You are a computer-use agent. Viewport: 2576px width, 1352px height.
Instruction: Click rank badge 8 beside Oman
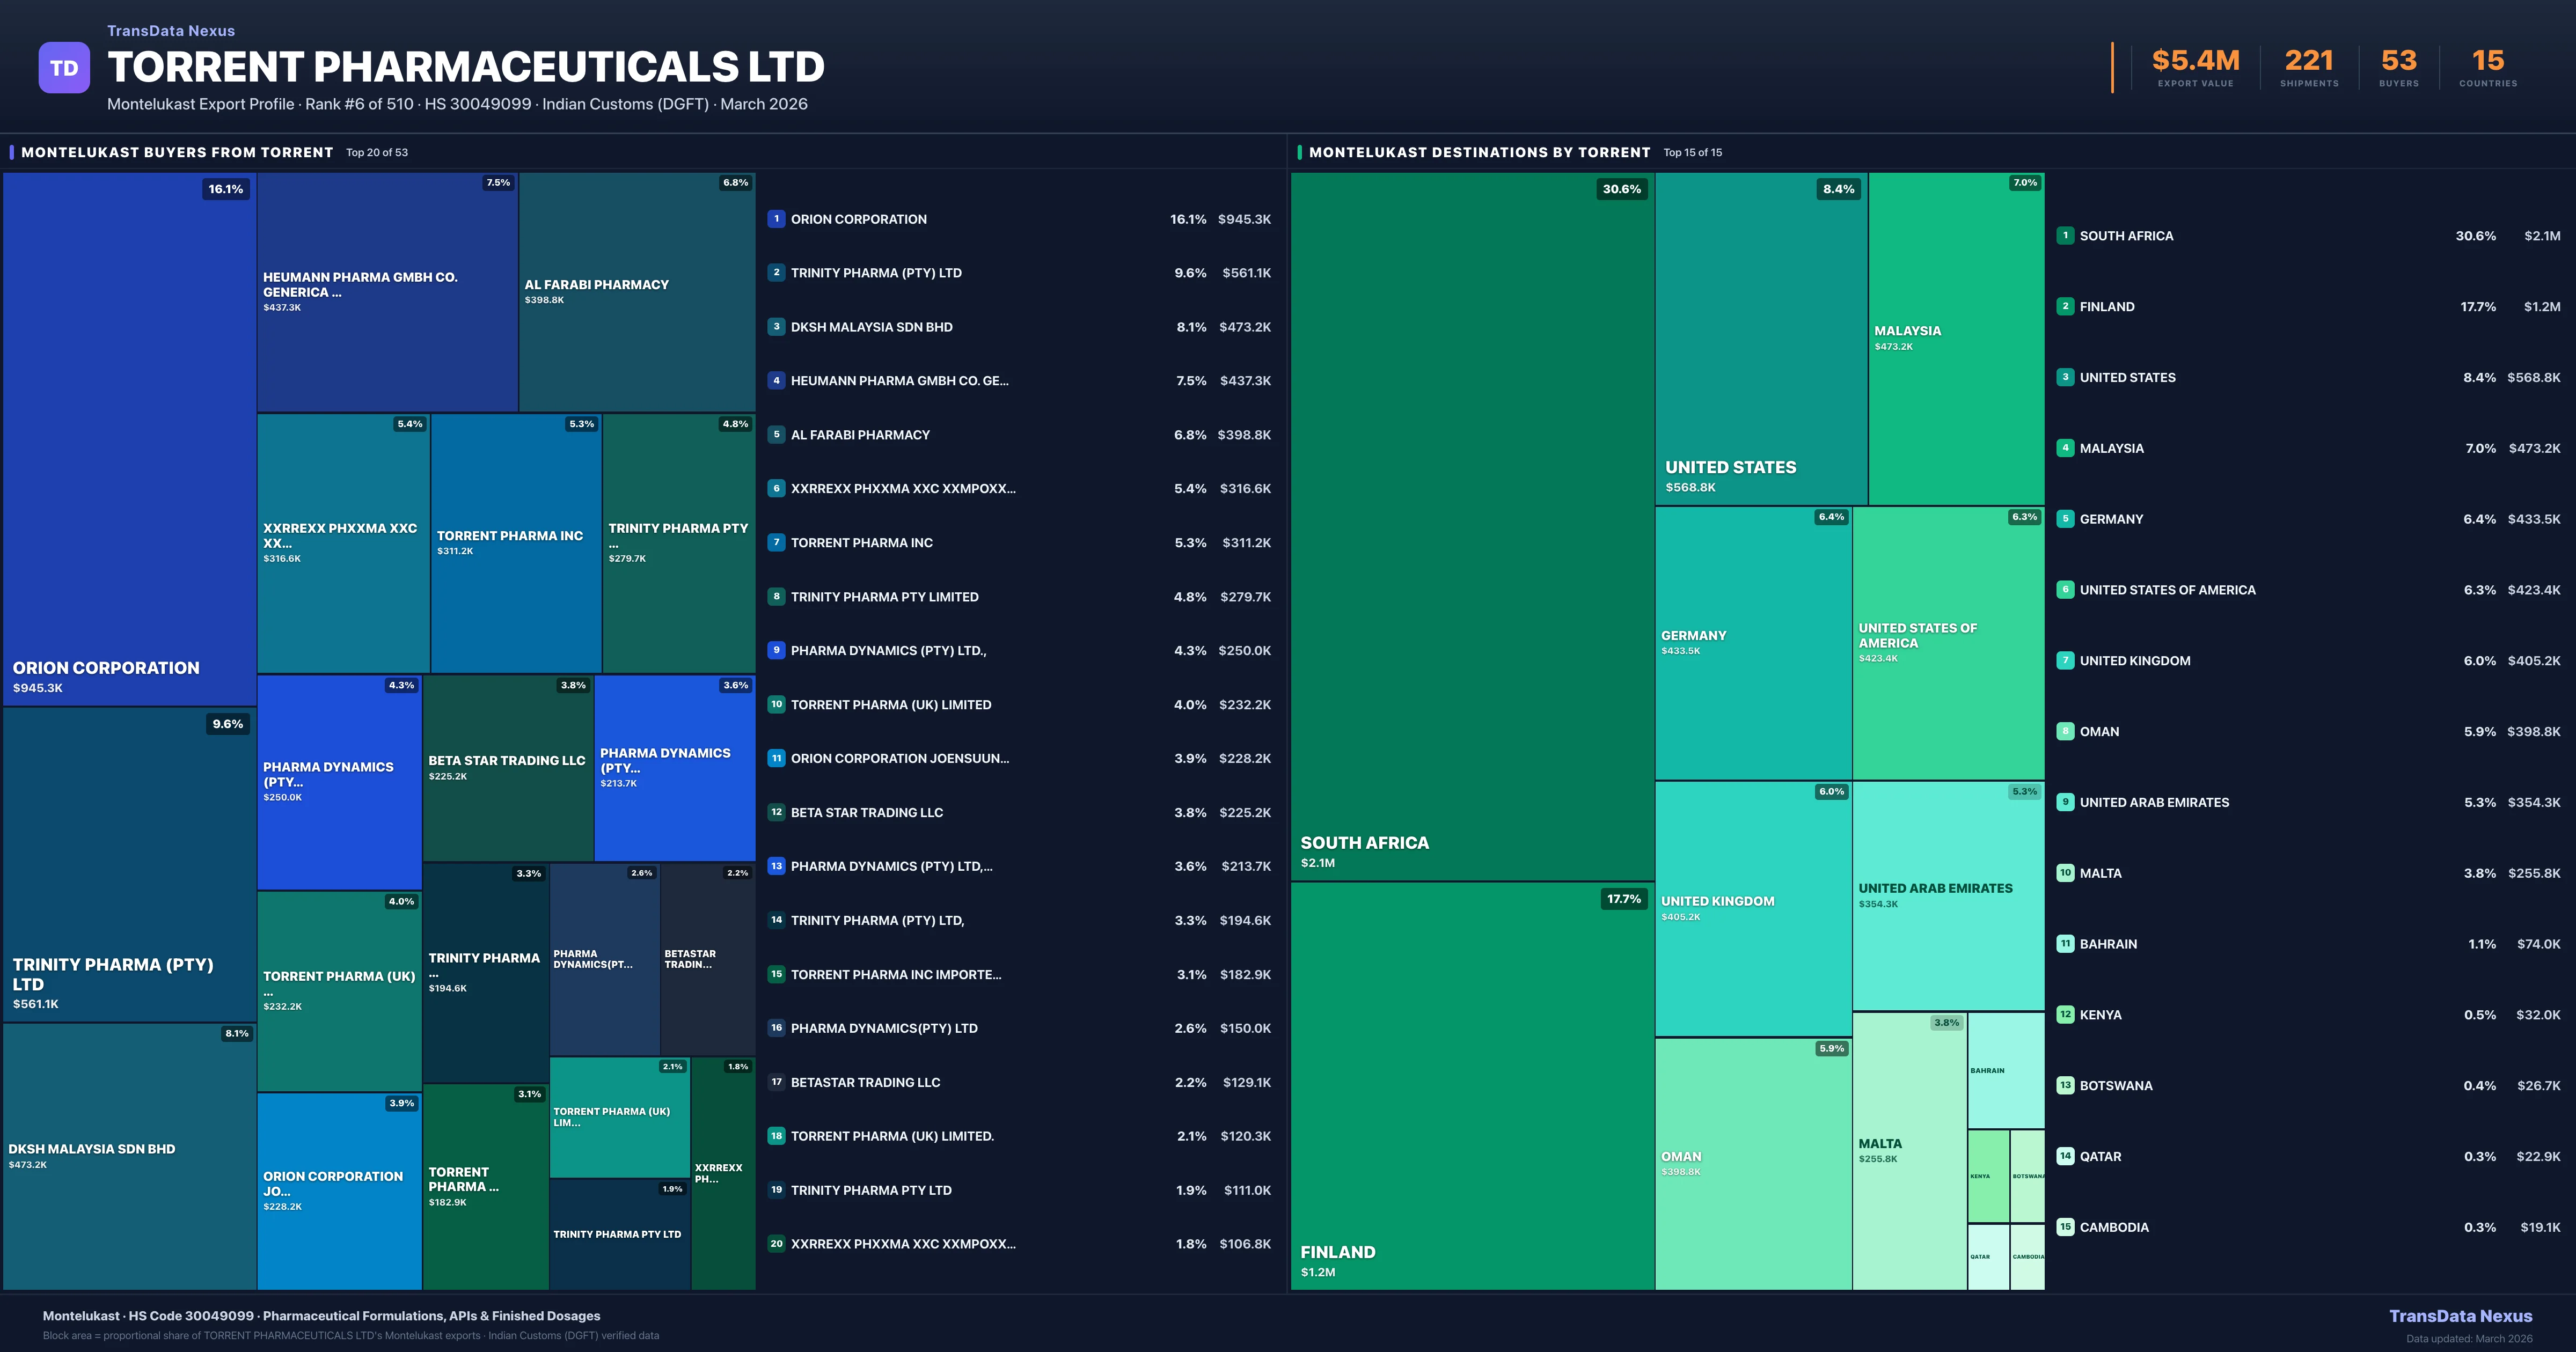click(x=2065, y=731)
